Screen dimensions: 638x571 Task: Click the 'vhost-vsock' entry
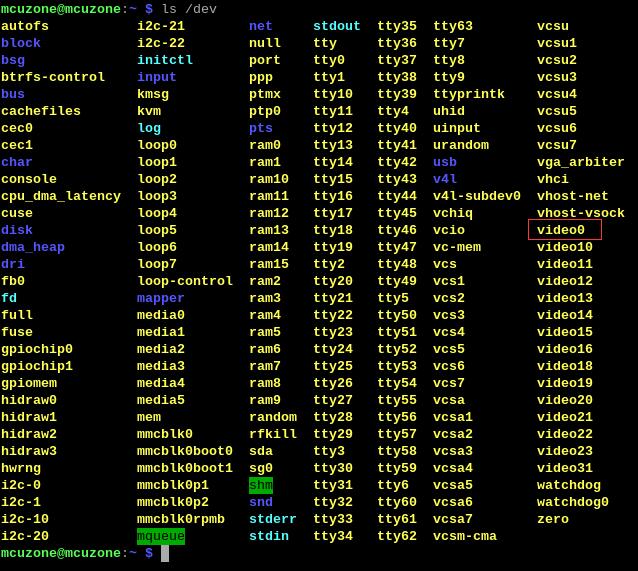point(581,213)
